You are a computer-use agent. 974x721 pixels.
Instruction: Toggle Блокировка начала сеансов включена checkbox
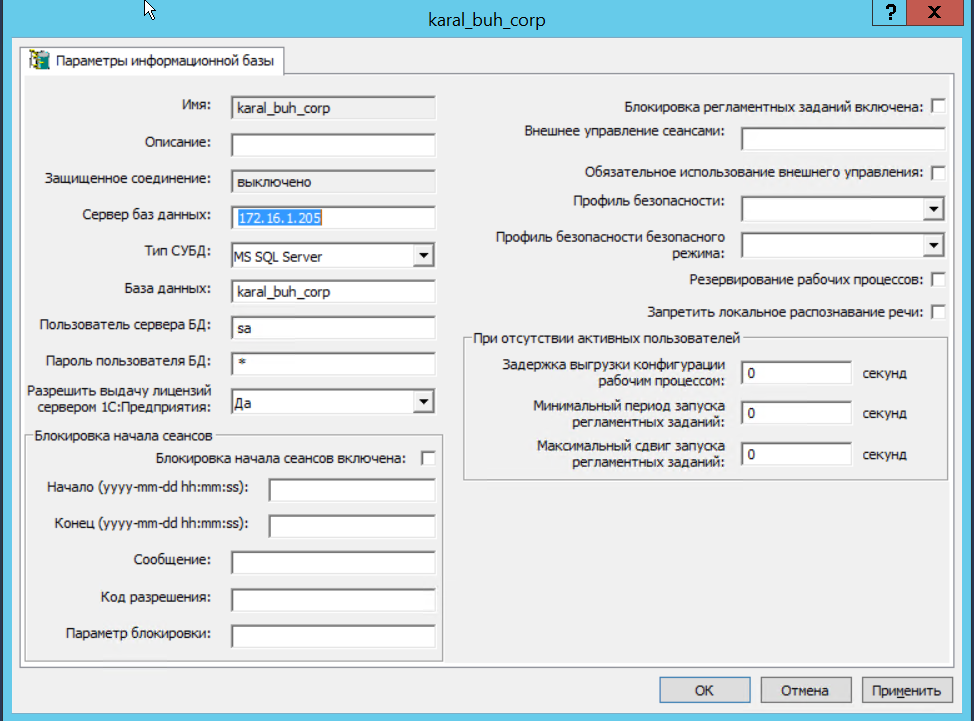429,458
